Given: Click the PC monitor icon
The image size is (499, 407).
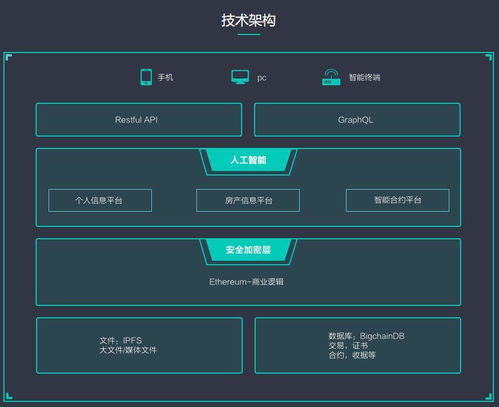Looking at the screenshot, I should coord(240,77).
